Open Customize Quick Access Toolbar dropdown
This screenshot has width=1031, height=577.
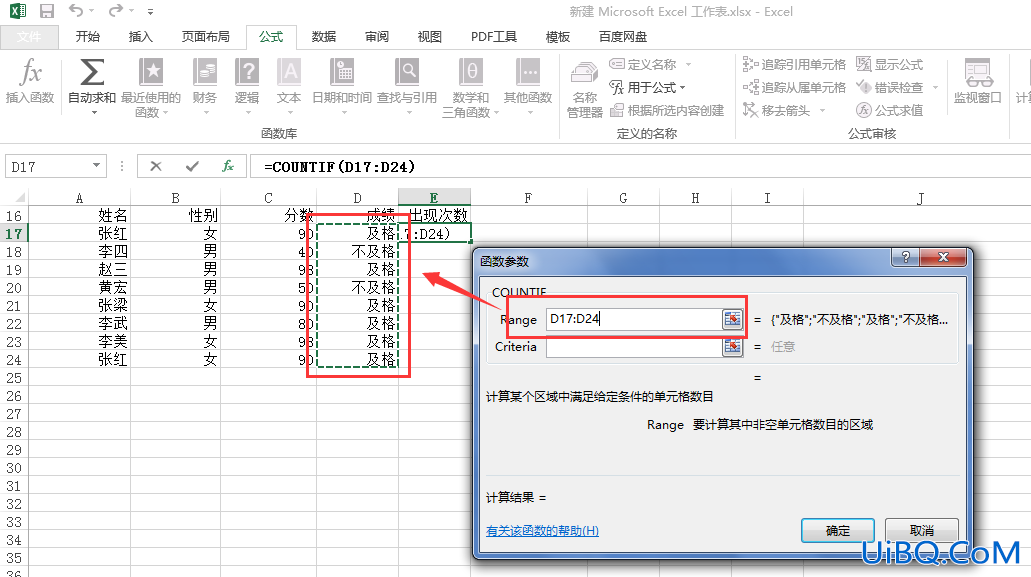(151, 12)
